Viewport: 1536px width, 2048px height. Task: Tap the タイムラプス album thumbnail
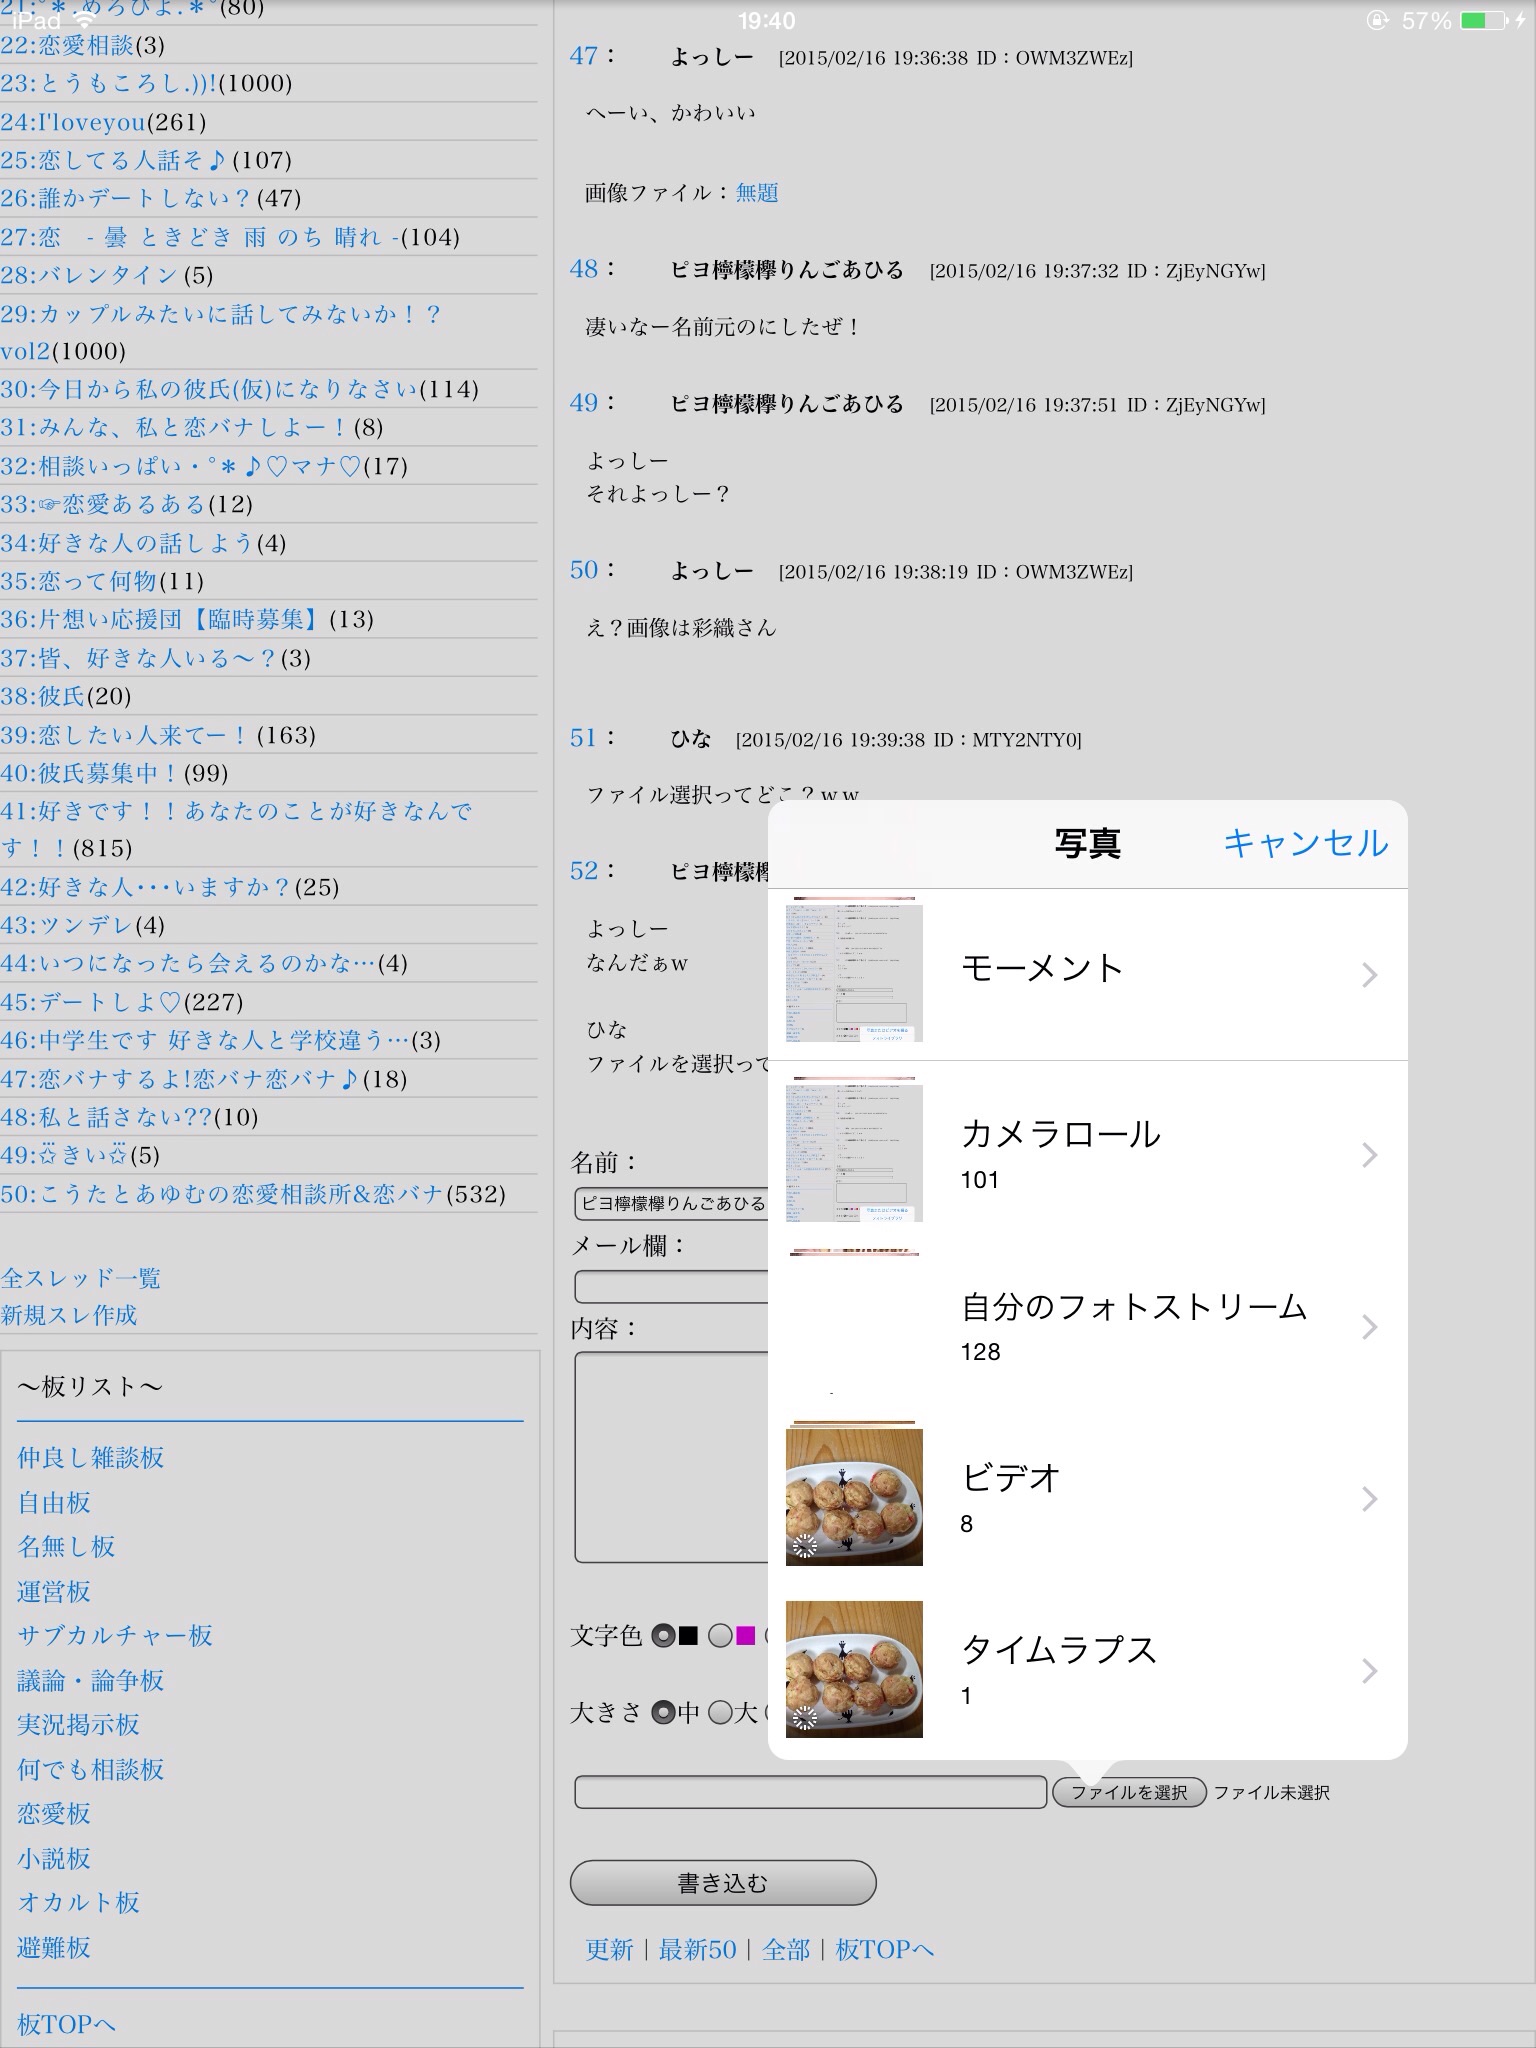click(x=854, y=1668)
